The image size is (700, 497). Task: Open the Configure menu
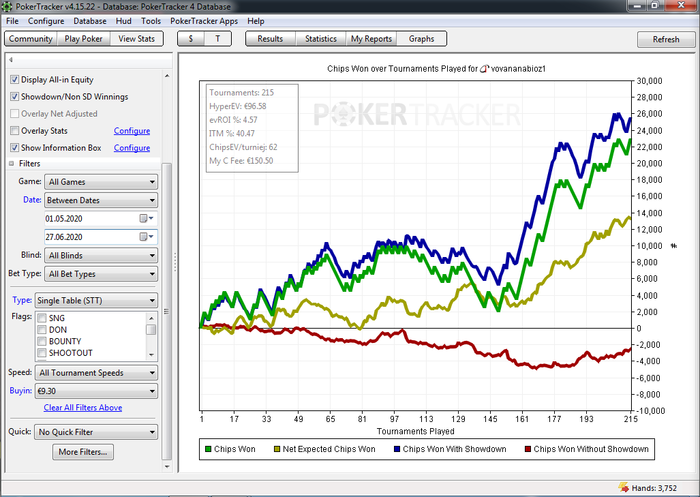pyautogui.click(x=46, y=21)
